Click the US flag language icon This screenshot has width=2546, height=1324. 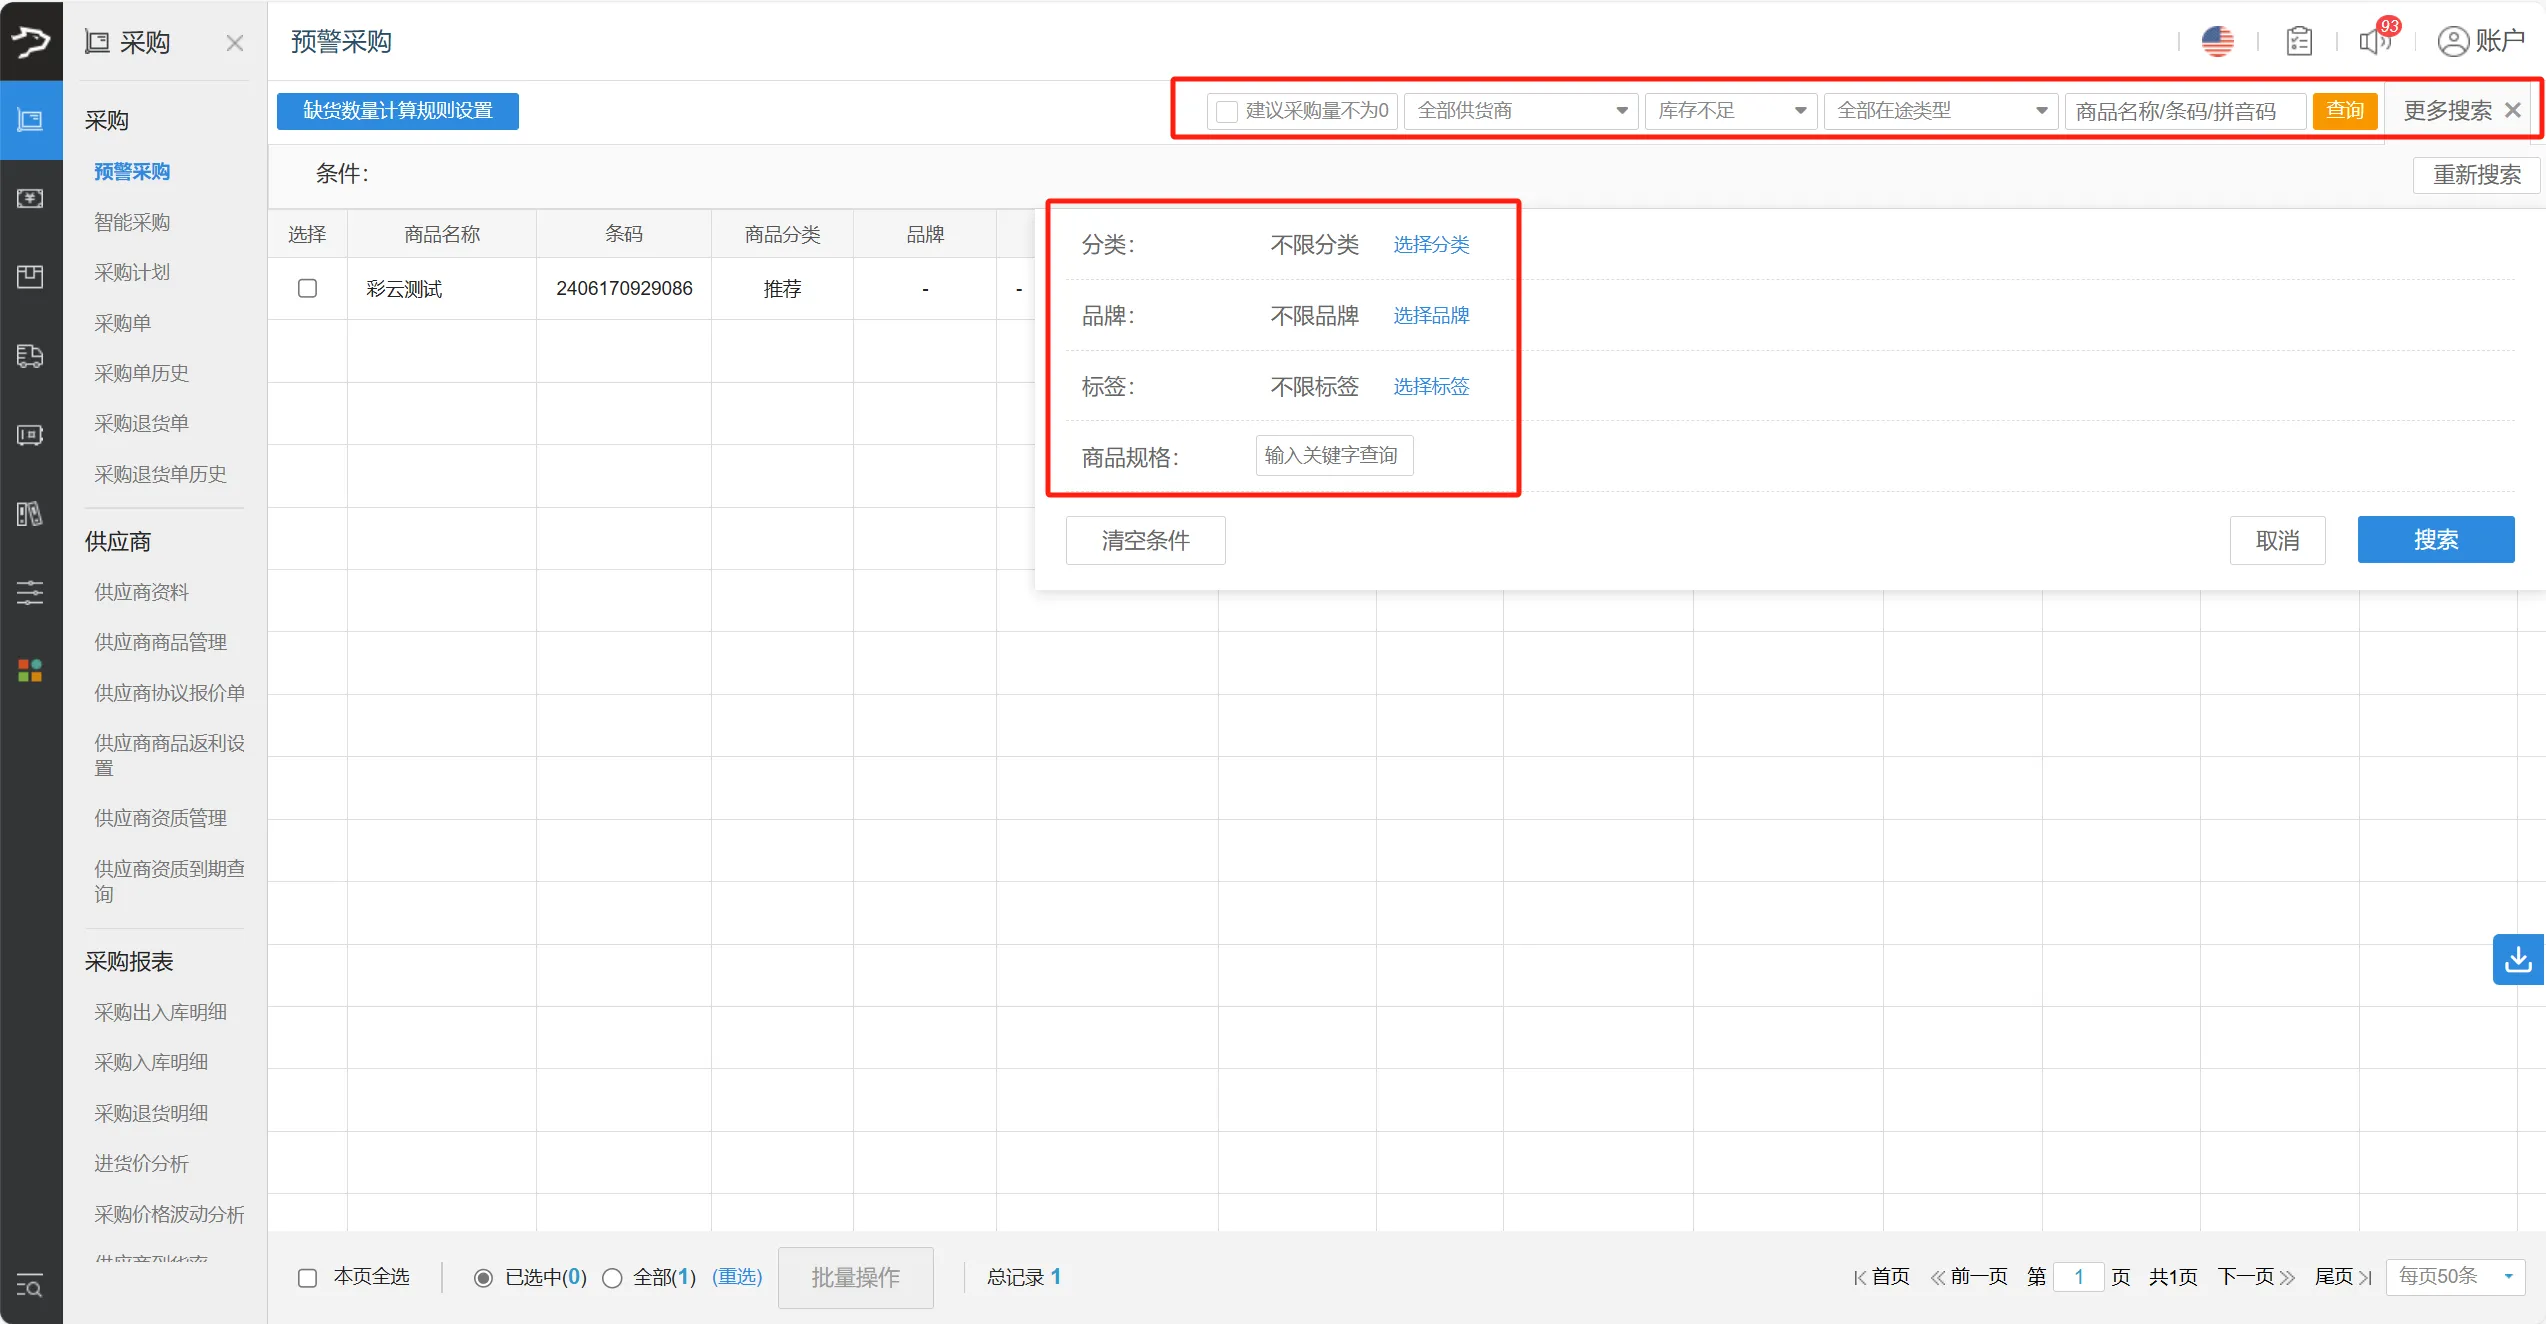[2217, 41]
